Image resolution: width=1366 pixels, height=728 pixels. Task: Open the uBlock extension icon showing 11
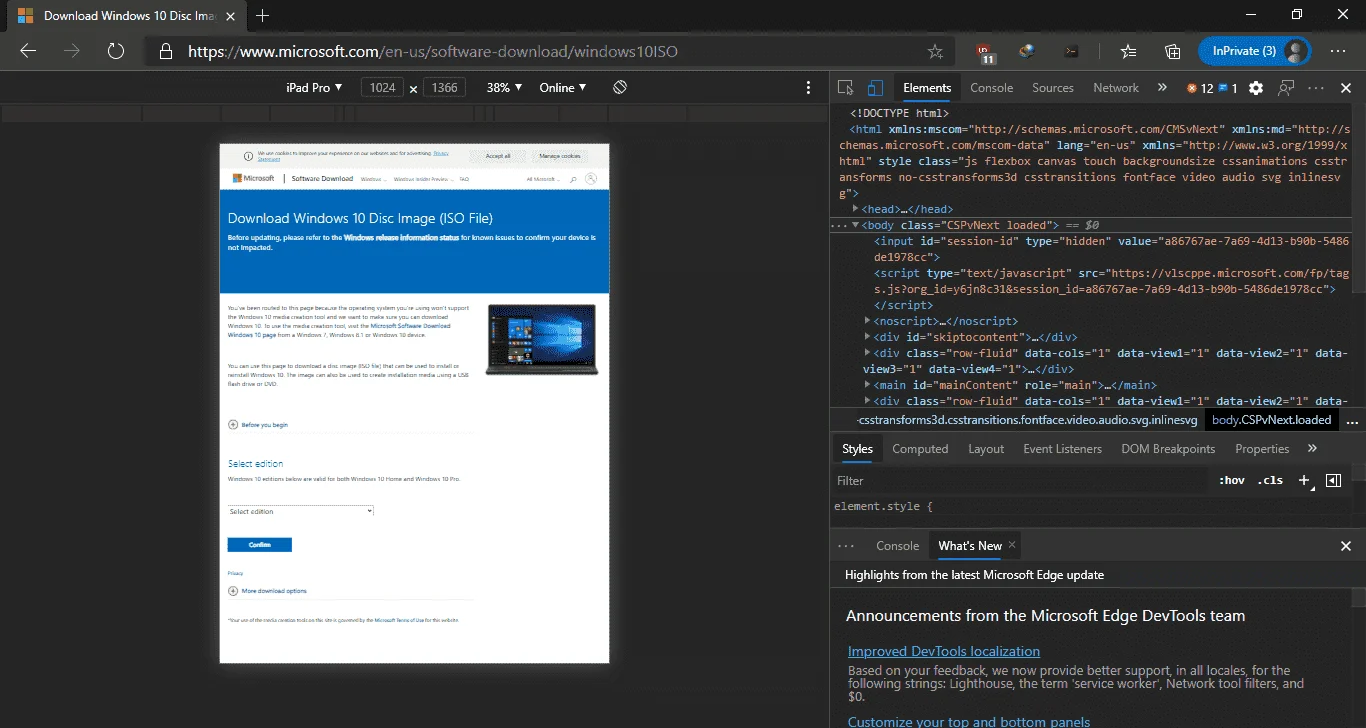pyautogui.click(x=987, y=52)
